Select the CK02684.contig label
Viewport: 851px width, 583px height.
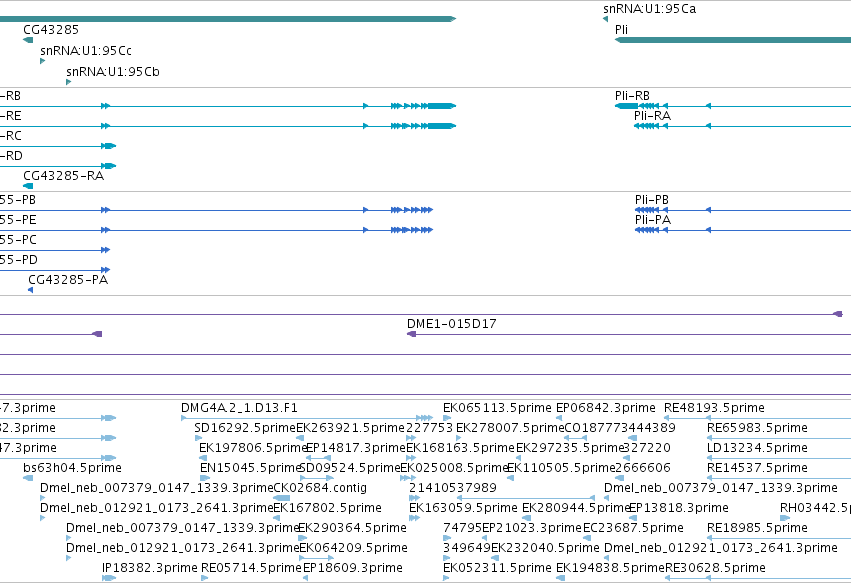[320, 488]
